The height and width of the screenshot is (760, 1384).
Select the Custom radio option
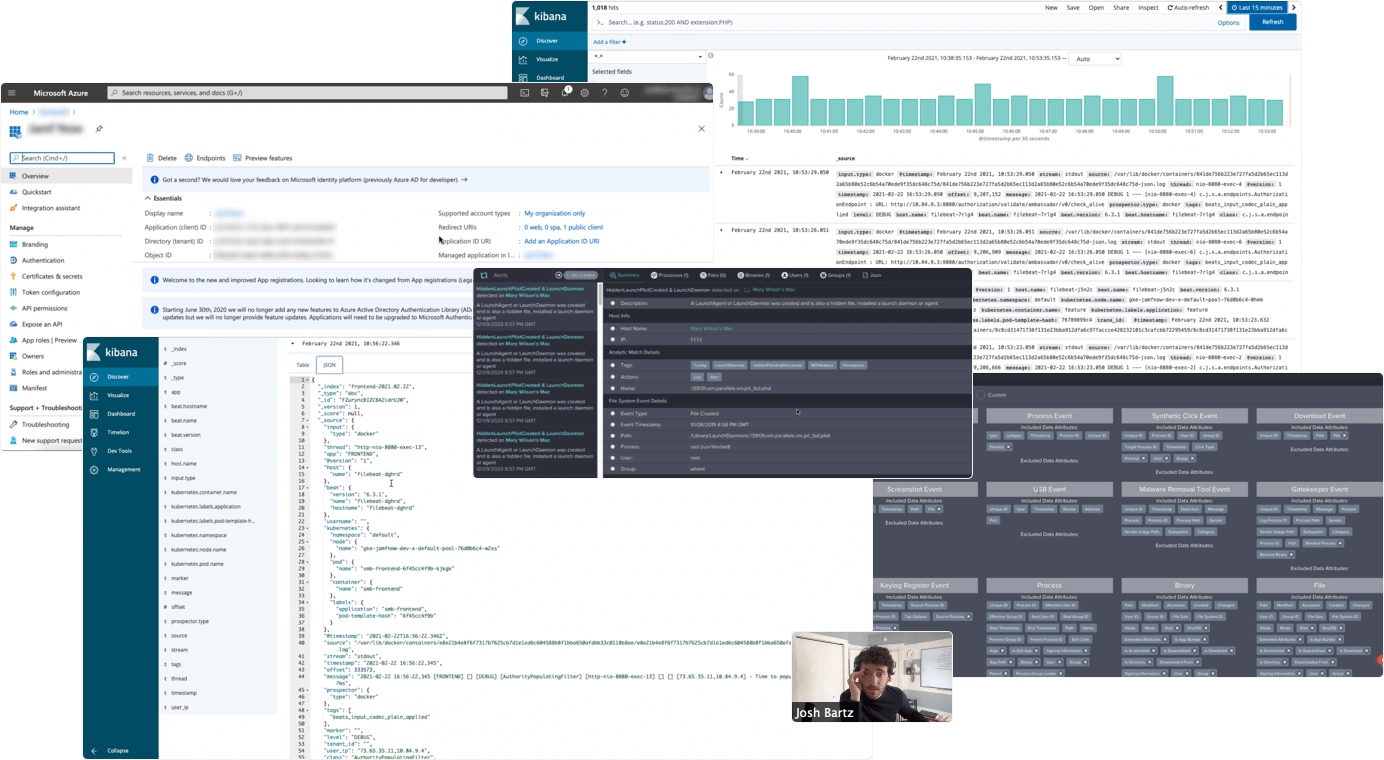tap(980, 394)
